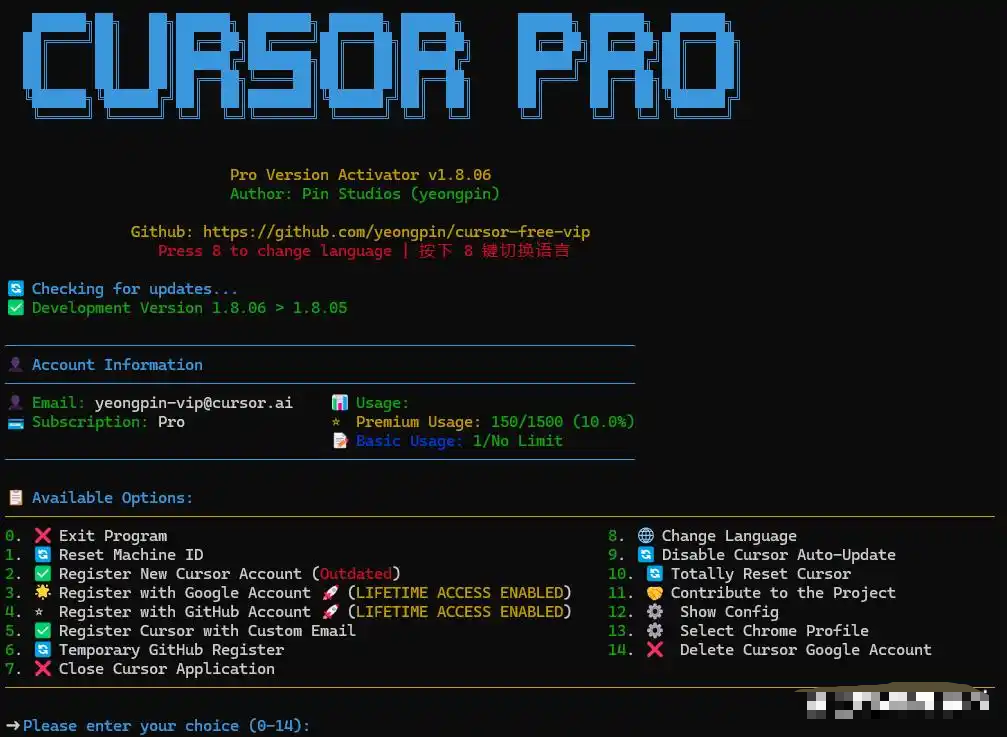Click the email yeongpin-vip@cursor.ai
Image resolution: width=1007 pixels, height=737 pixels.
(194, 403)
